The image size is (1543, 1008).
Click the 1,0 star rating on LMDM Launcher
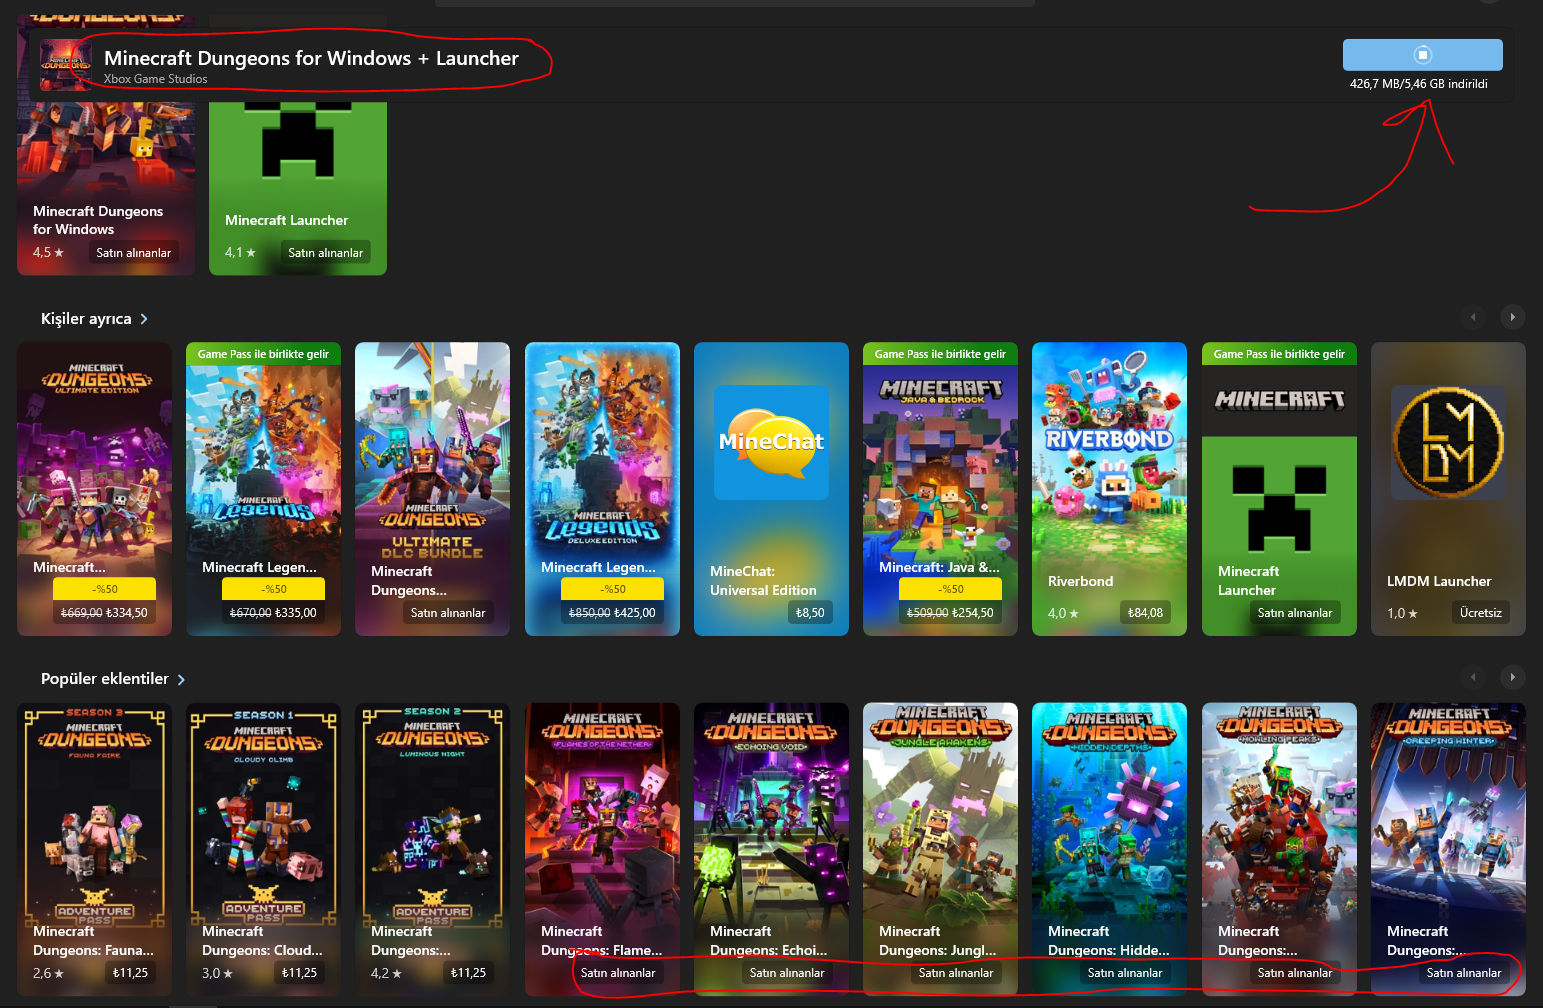pos(1402,613)
